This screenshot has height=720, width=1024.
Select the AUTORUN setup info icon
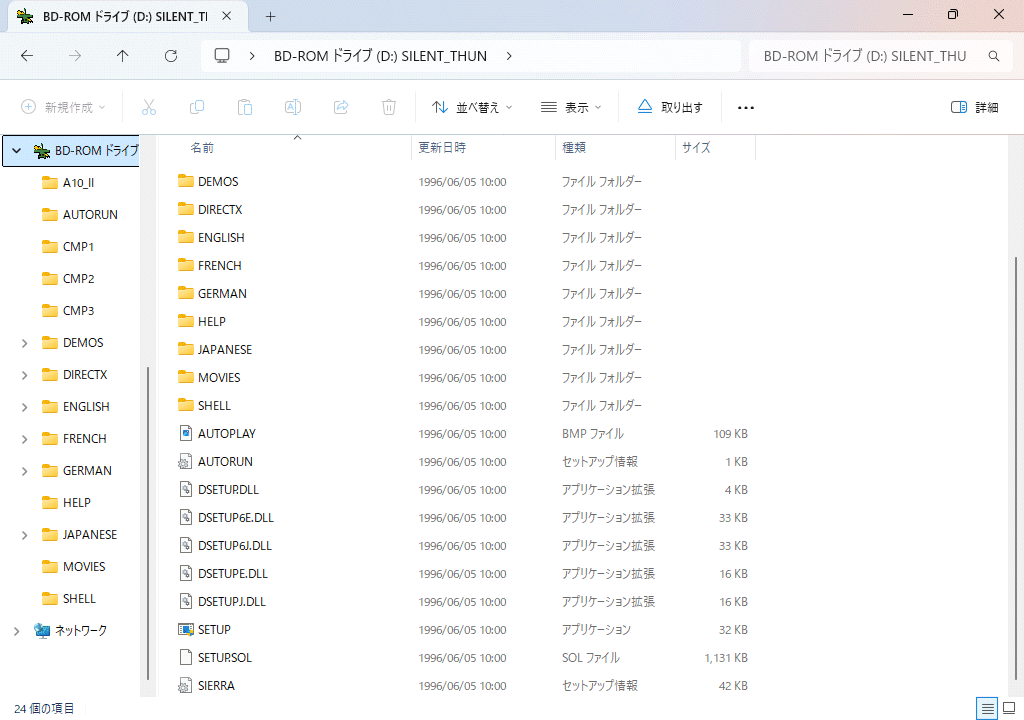coord(185,461)
